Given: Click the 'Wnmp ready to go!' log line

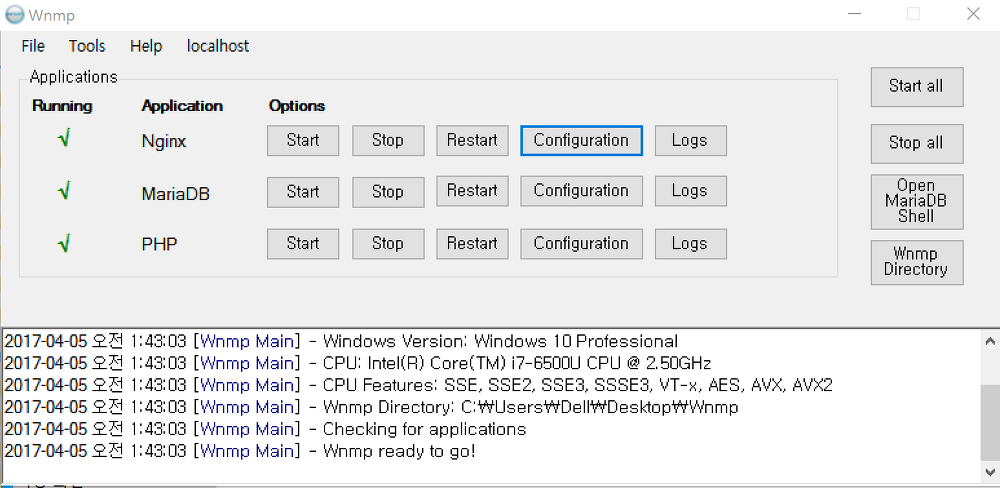Looking at the screenshot, I should point(240,451).
